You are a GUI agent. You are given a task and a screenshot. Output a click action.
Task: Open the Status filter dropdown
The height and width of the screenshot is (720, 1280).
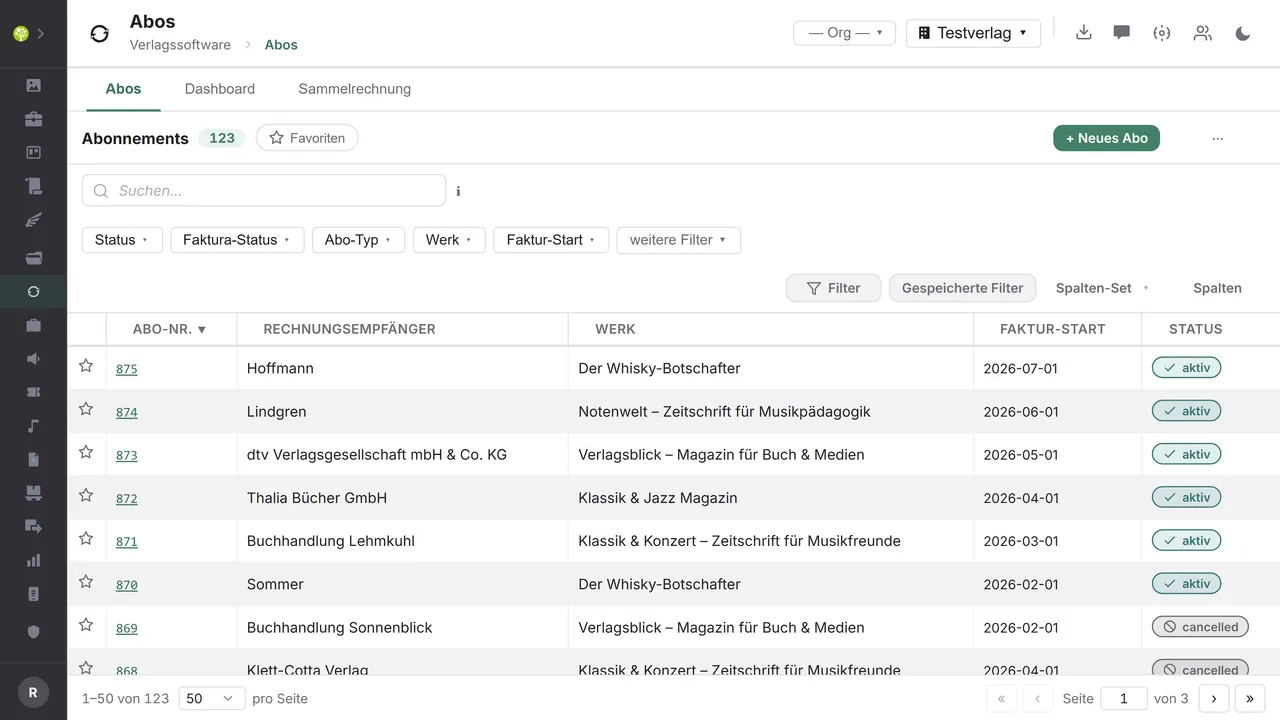point(122,240)
